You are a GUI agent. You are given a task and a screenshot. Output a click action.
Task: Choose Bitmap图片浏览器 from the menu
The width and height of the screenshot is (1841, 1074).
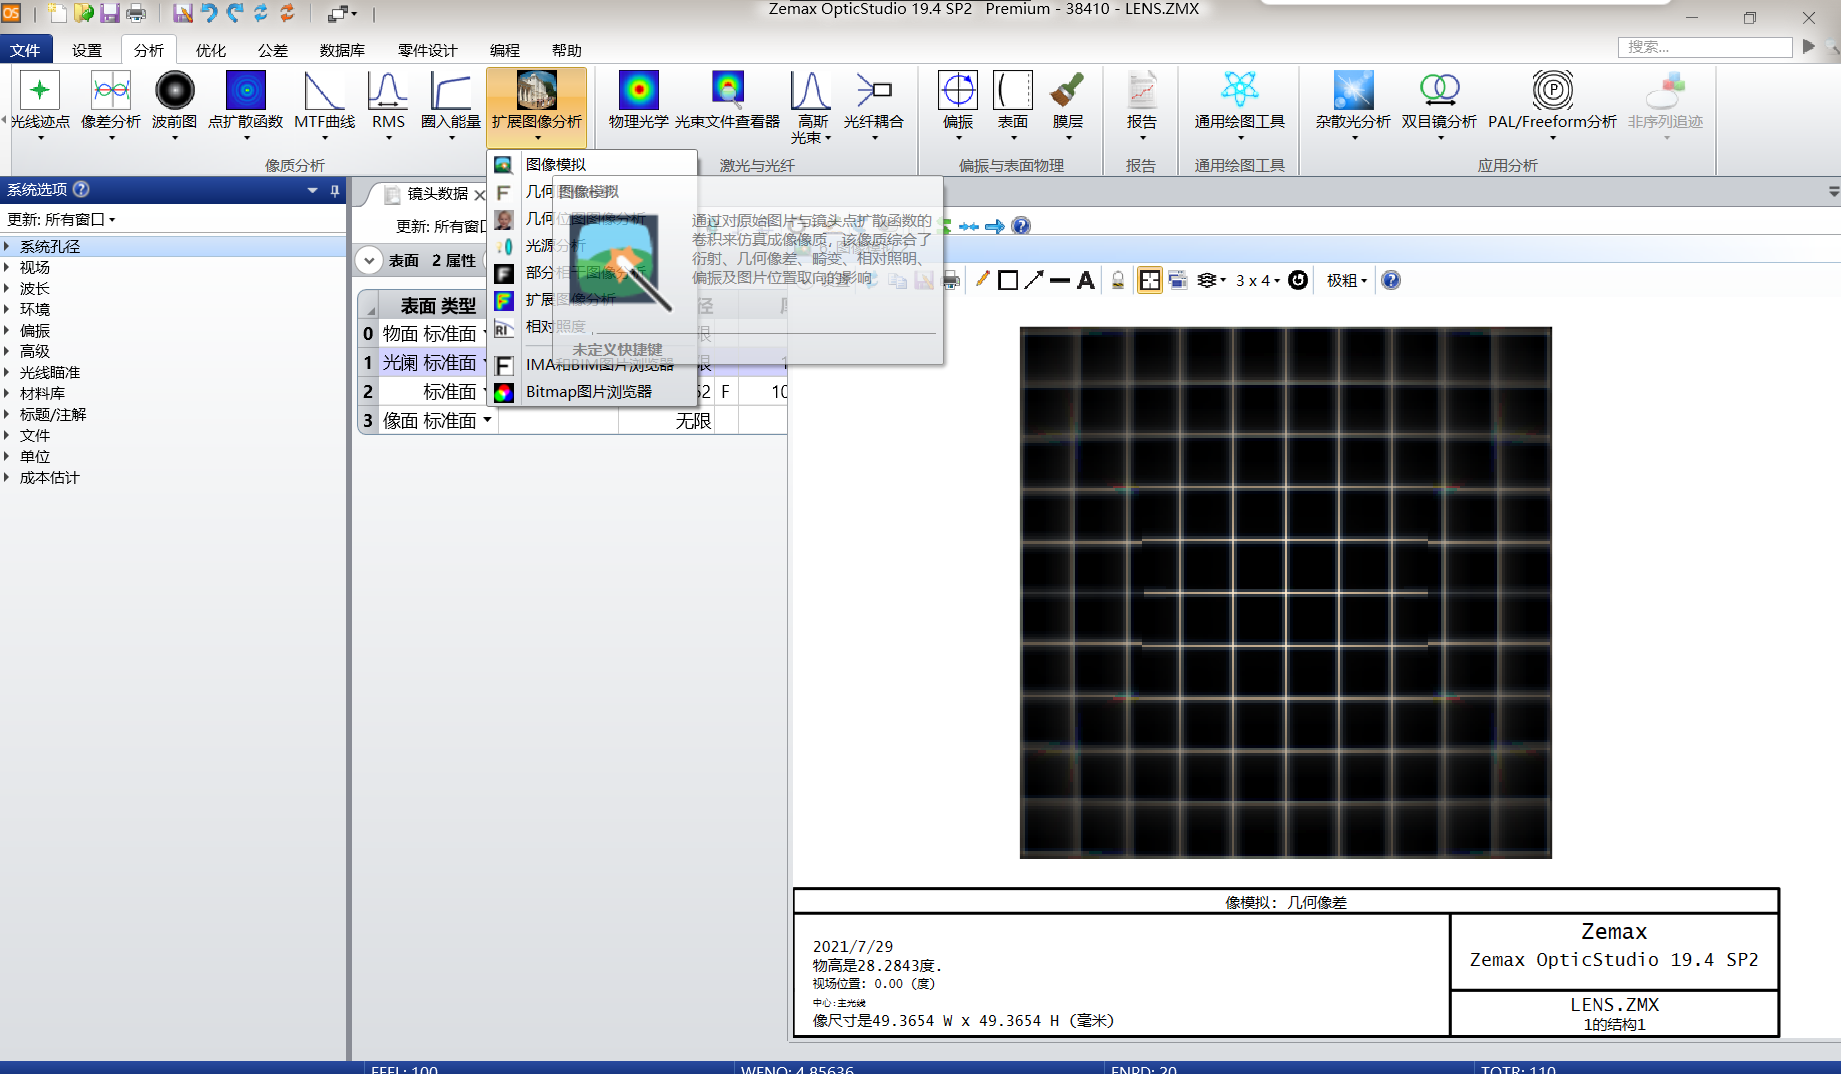click(592, 391)
